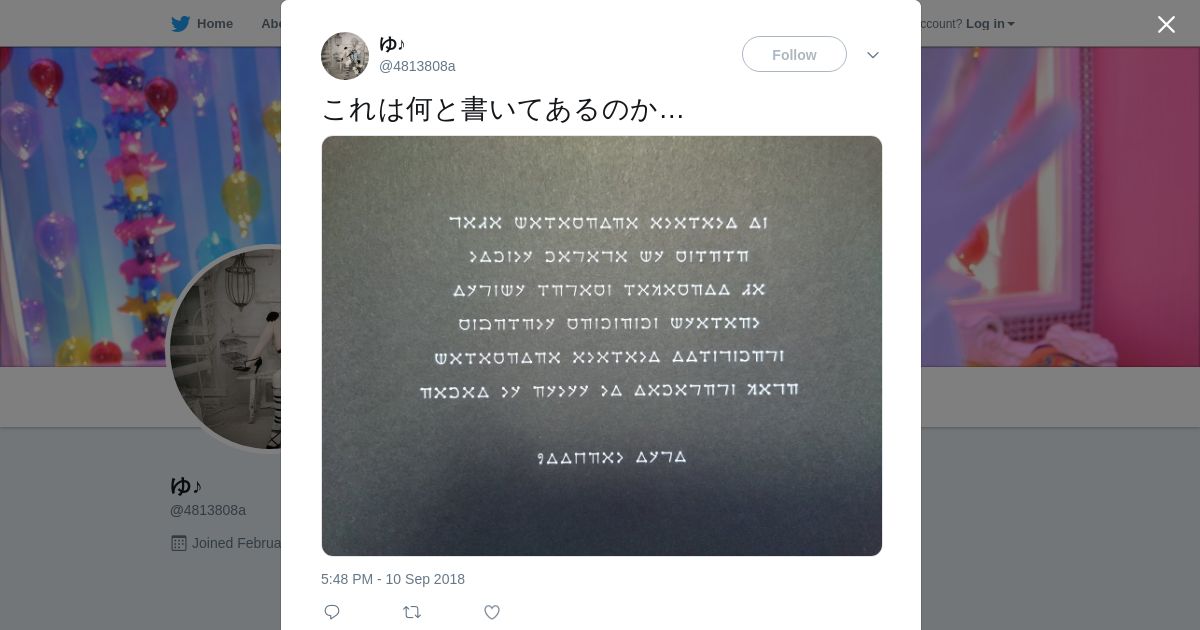The width and height of the screenshot is (1200, 630).
Task: Click the display name ゆ♪ in tweet header
Action: pos(392,44)
